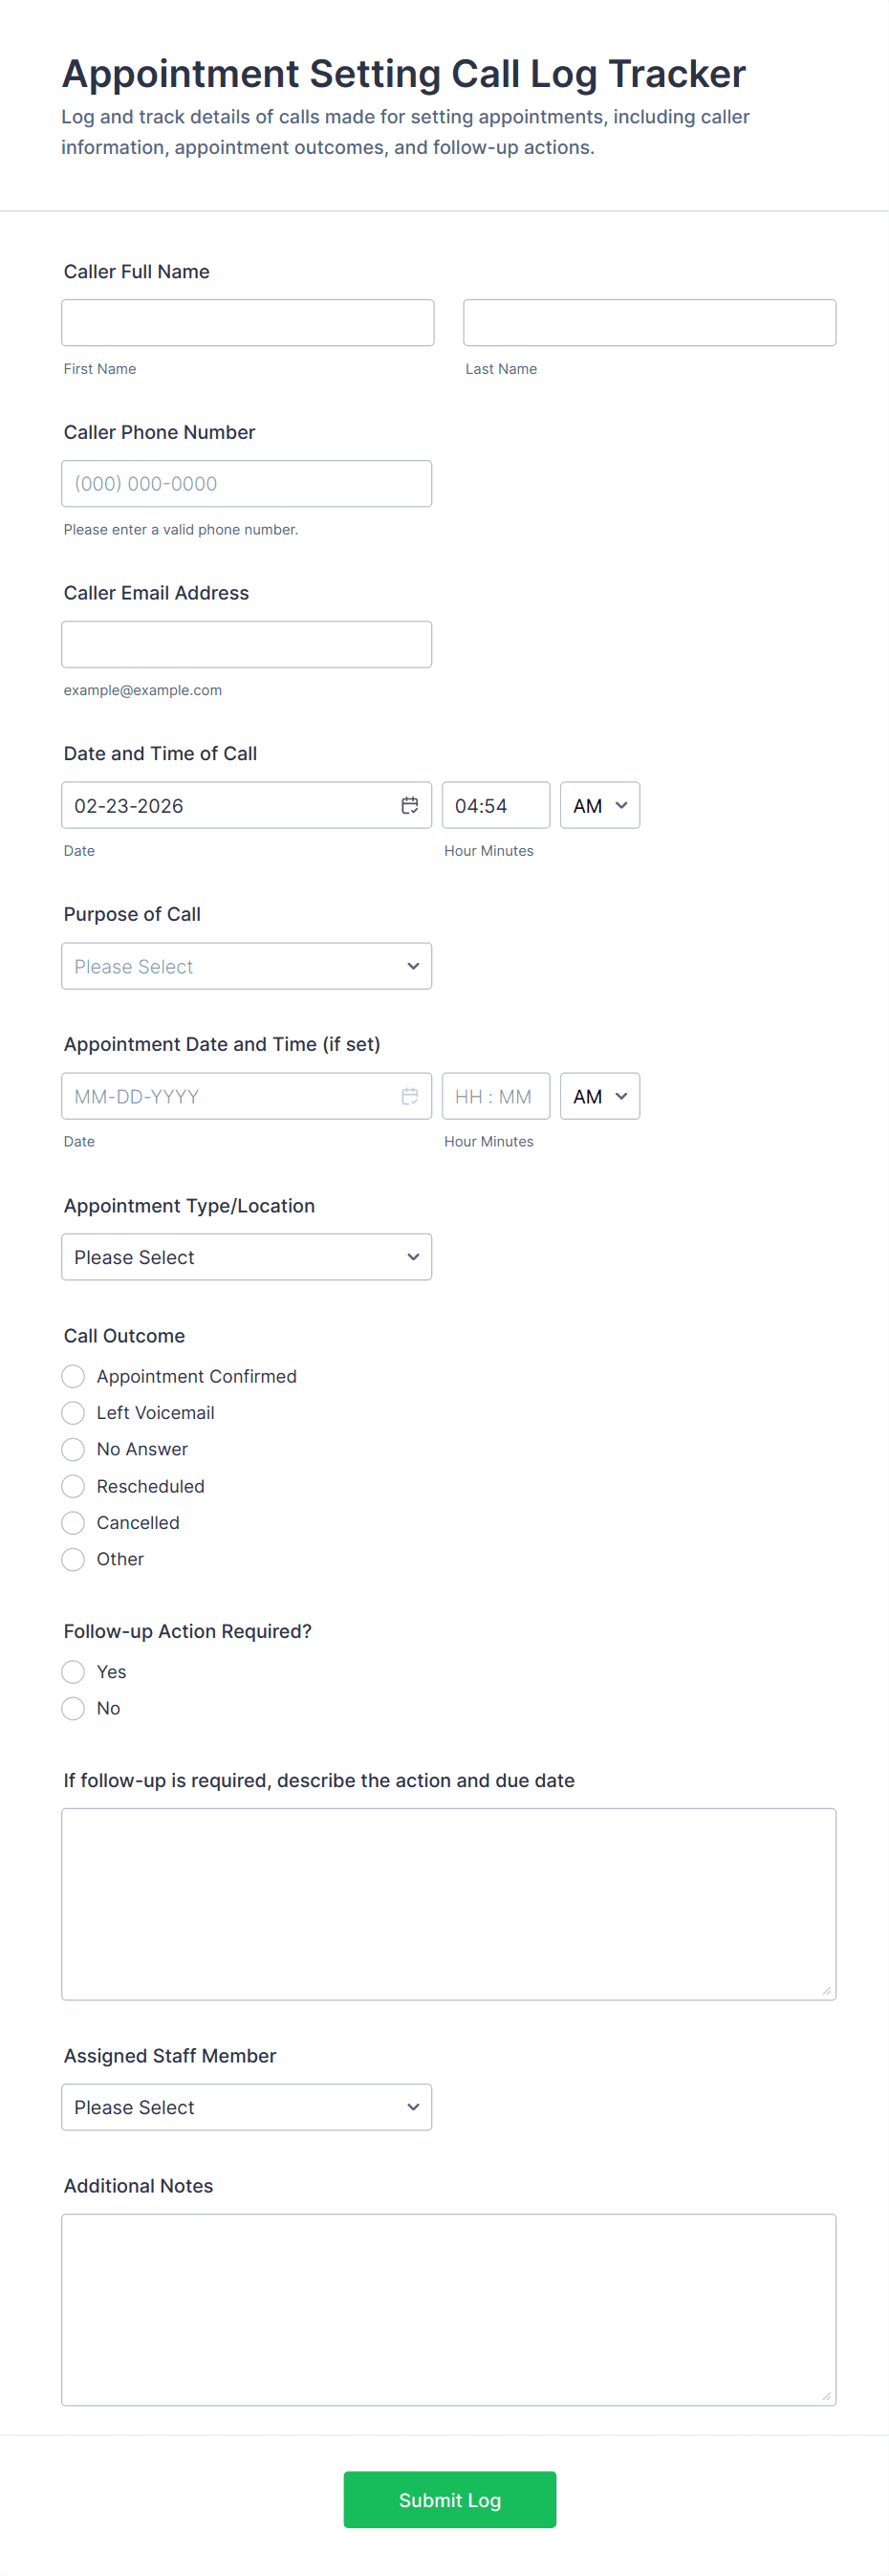Click the follow-up action description box
The width and height of the screenshot is (889, 2576).
click(x=448, y=1904)
